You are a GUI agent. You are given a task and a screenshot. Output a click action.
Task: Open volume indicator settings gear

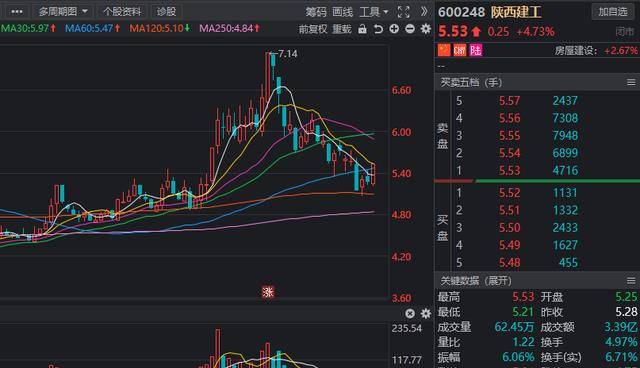tap(426, 313)
